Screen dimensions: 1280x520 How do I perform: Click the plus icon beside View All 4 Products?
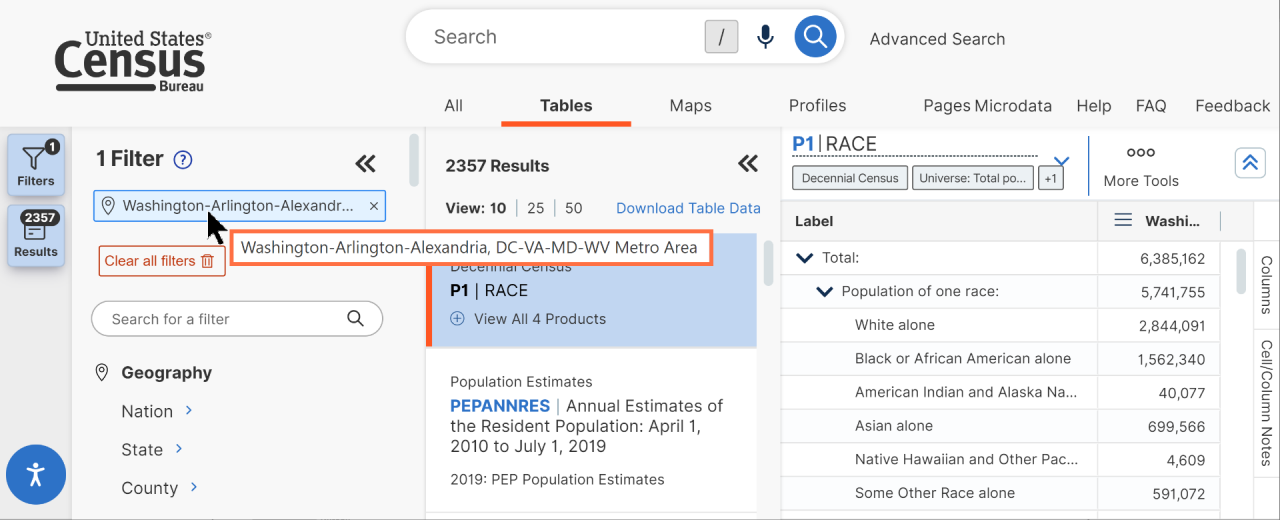tap(458, 319)
